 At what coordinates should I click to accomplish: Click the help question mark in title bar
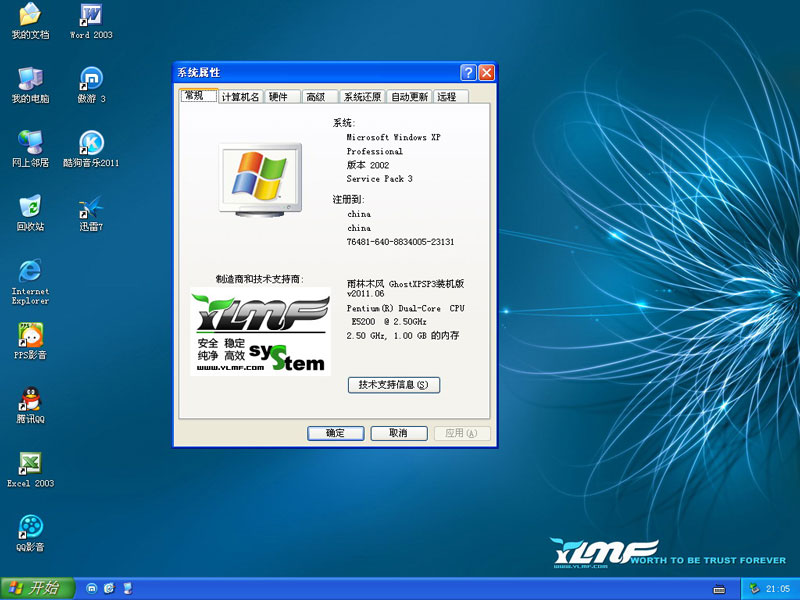click(x=468, y=73)
